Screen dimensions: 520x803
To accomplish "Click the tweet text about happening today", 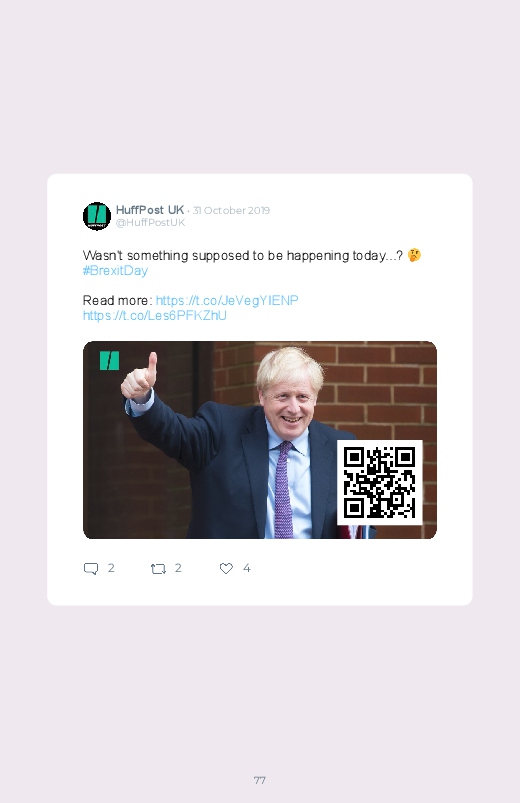I will (243, 255).
